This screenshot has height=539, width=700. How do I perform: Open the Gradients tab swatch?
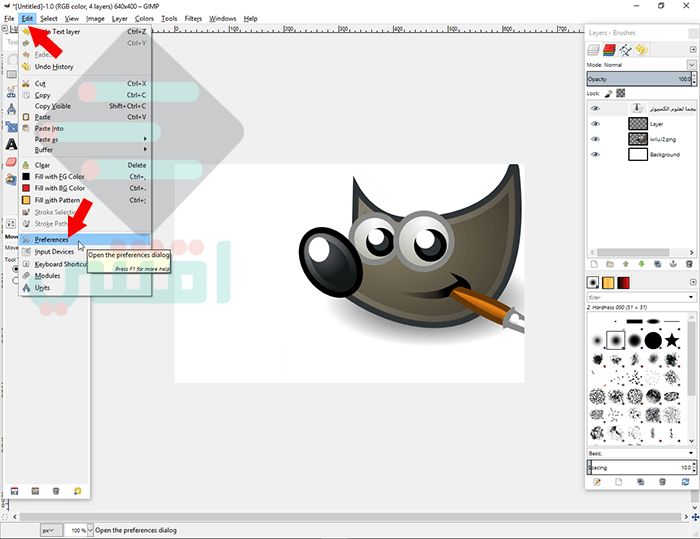click(623, 283)
